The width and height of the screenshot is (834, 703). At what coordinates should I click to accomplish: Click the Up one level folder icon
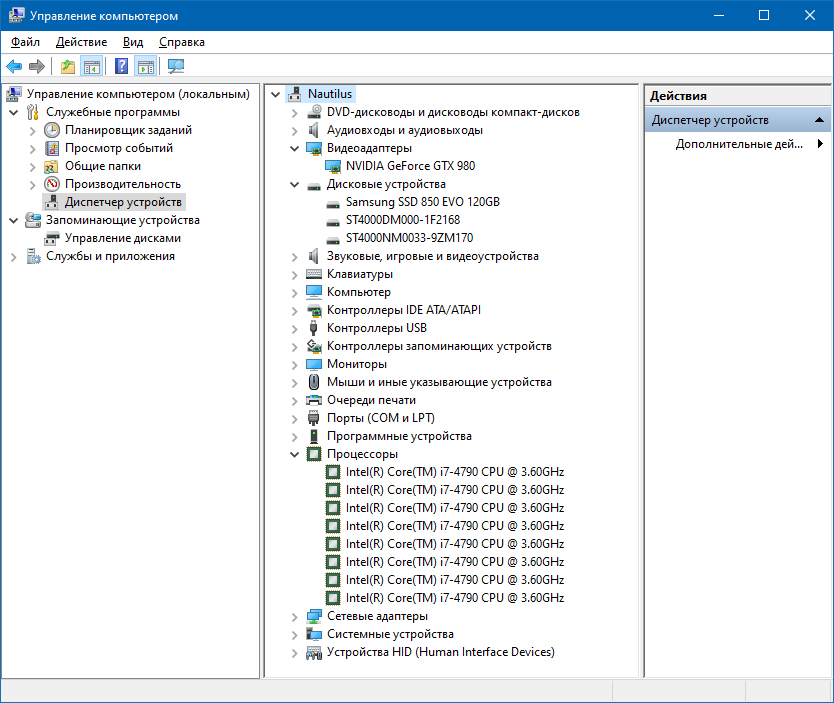point(67,67)
